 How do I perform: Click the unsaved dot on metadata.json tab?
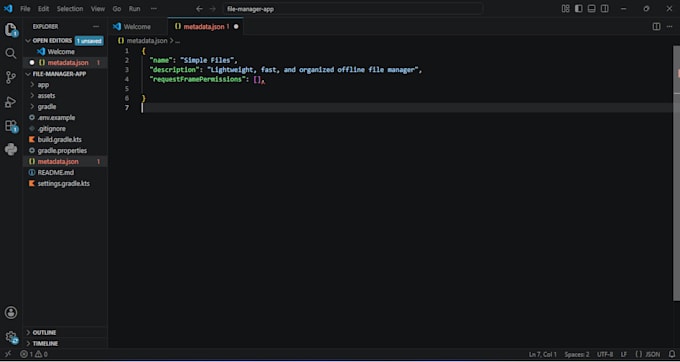(236, 27)
